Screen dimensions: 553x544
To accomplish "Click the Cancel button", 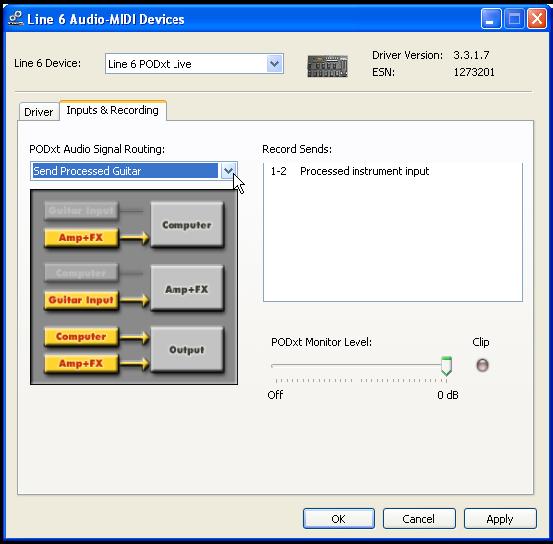I will (419, 519).
